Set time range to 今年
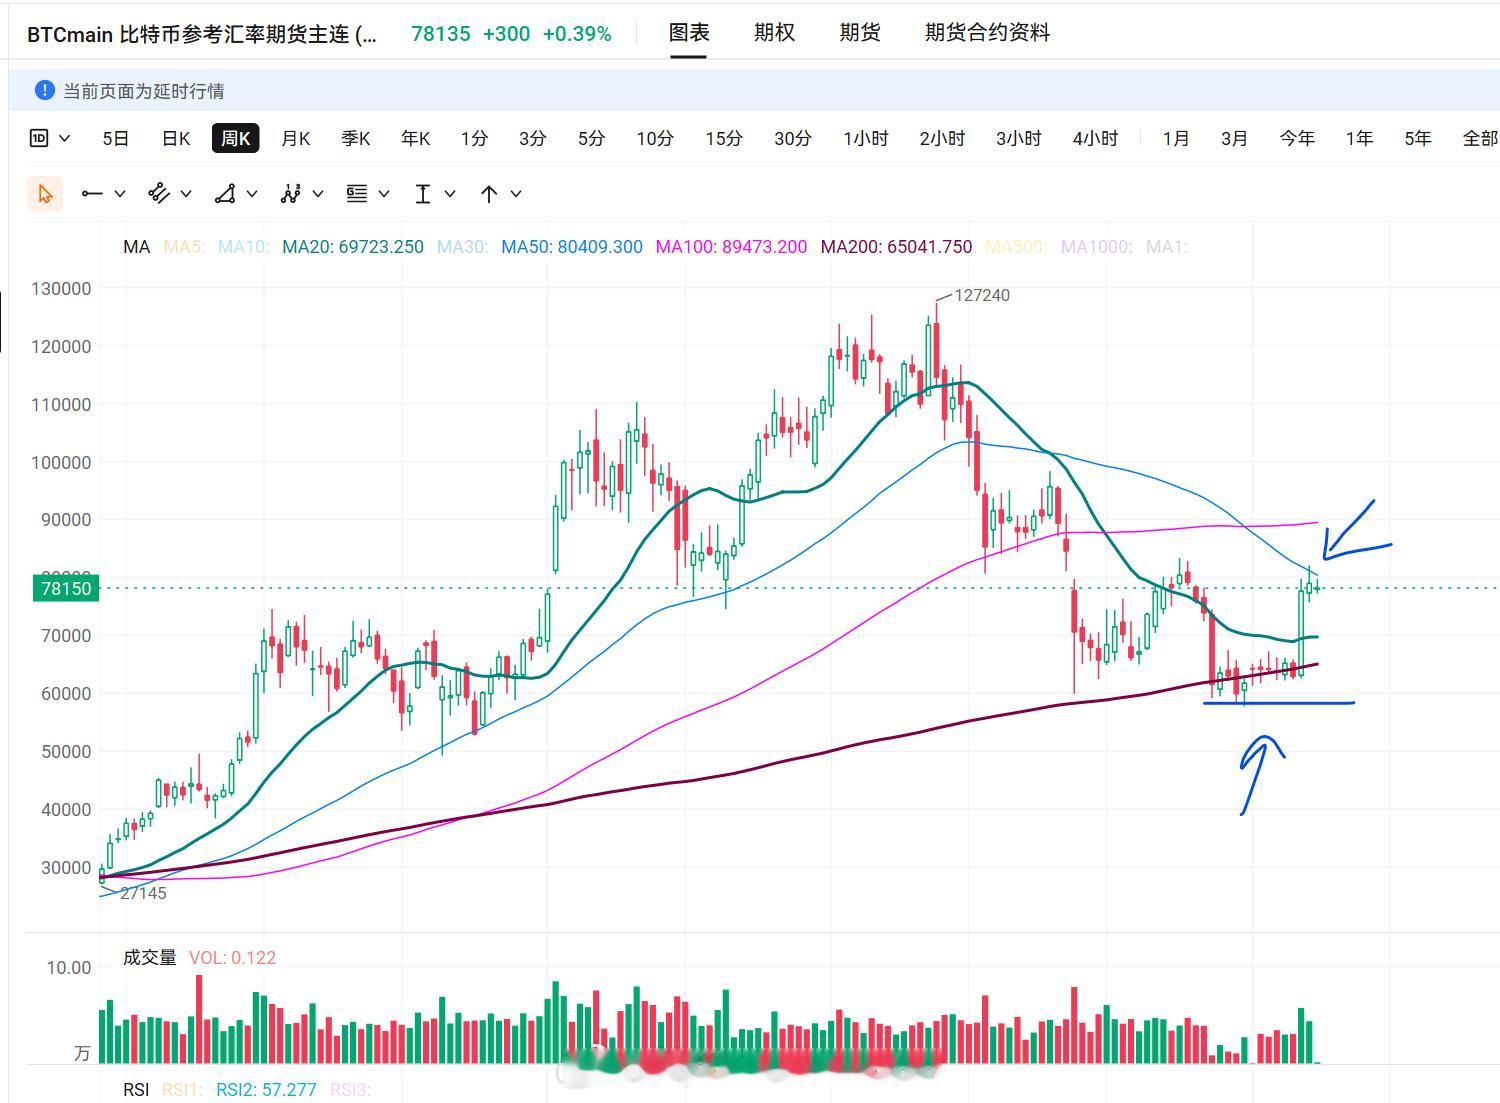 1297,138
